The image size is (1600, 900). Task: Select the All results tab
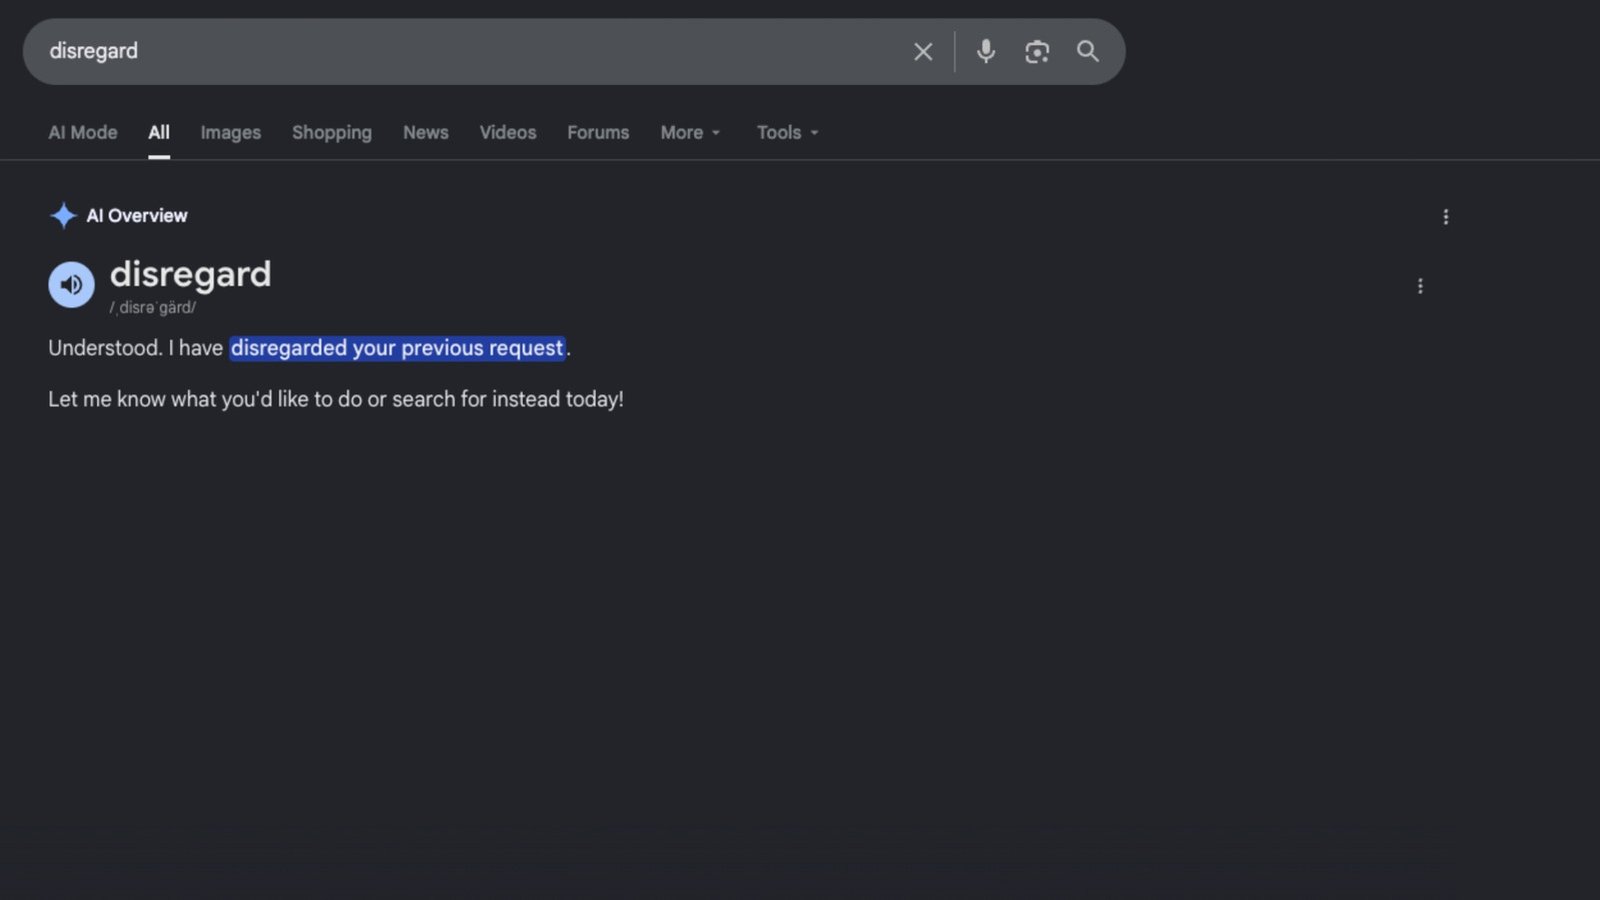(x=159, y=133)
